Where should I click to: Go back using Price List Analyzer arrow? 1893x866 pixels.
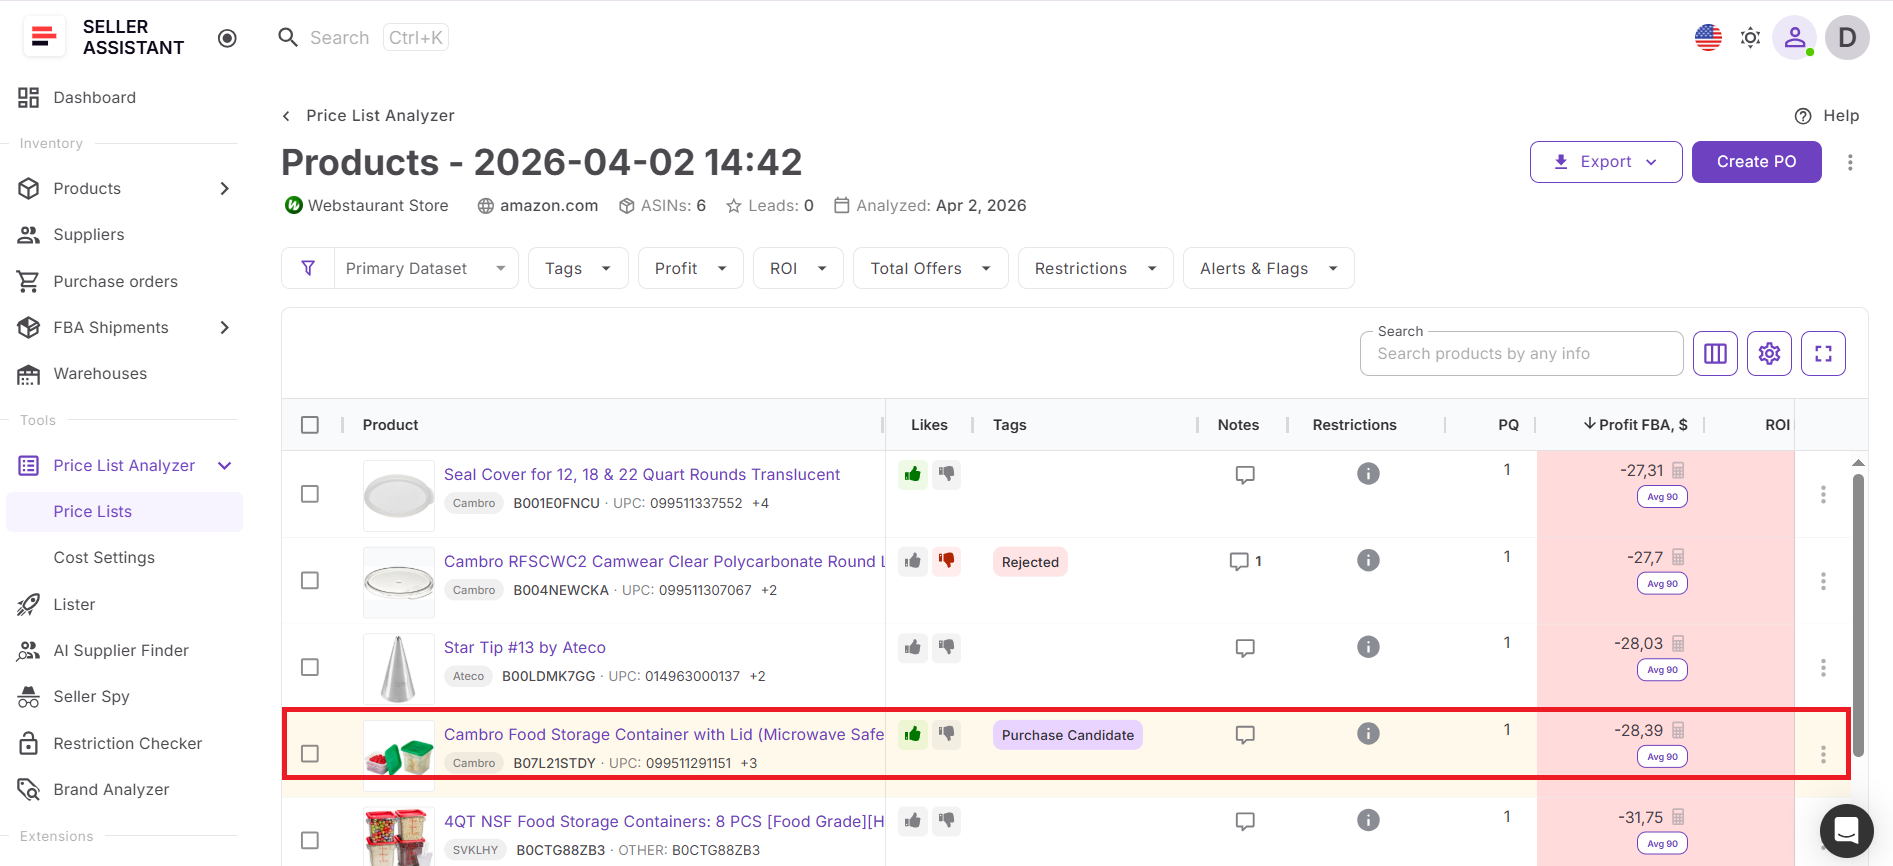pos(286,116)
